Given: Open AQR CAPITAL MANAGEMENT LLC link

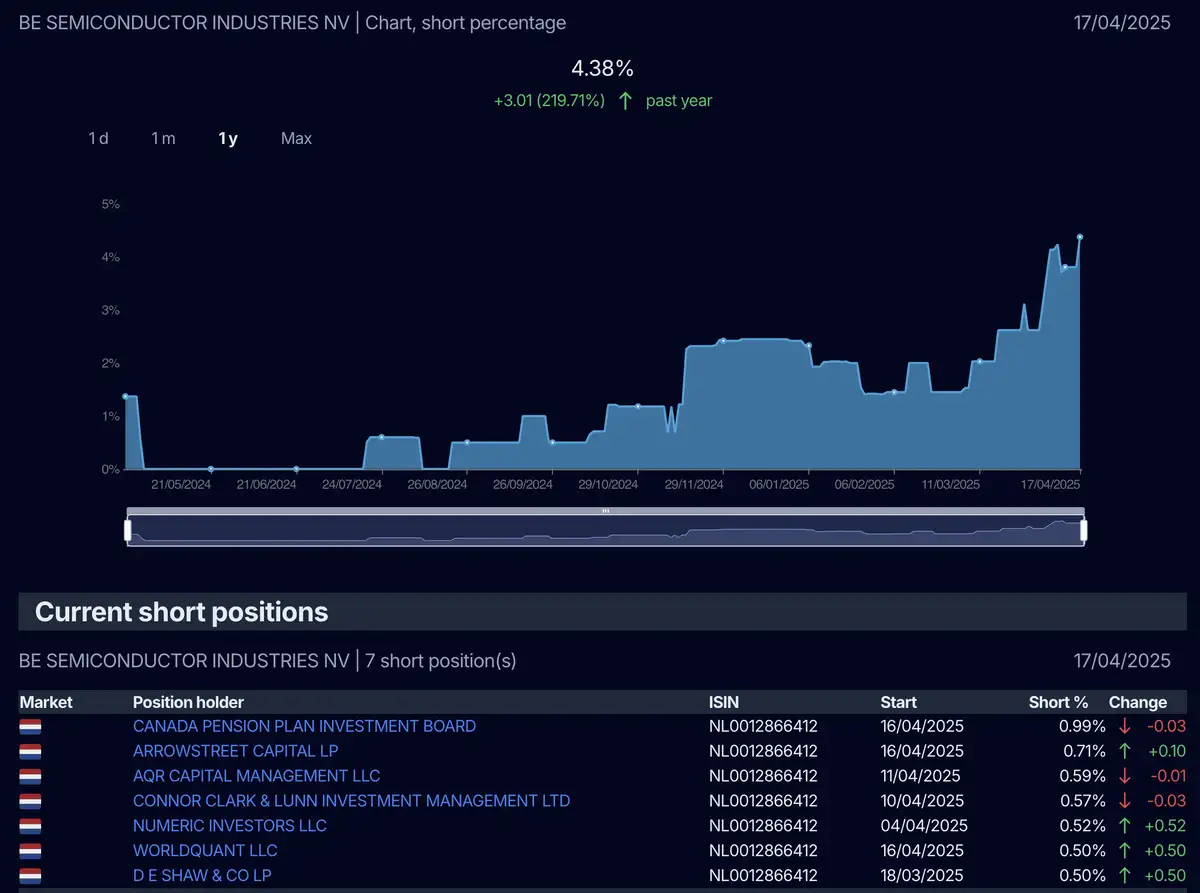Looking at the screenshot, I should [256, 776].
